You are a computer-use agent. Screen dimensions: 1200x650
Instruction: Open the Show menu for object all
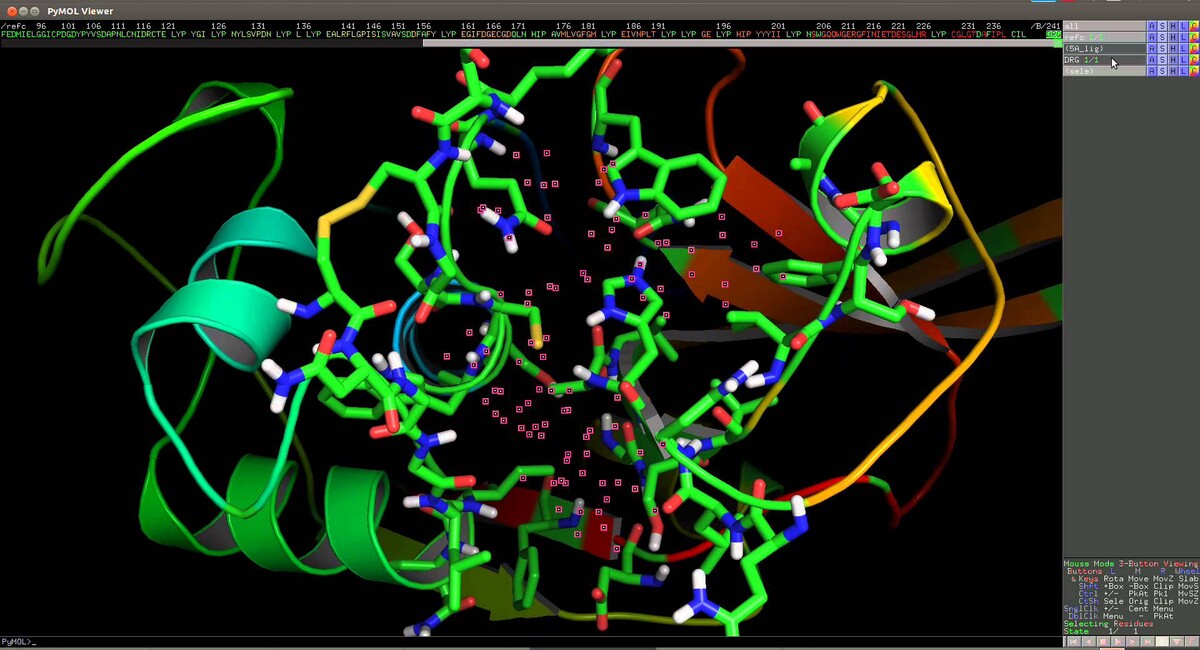coord(1162,26)
